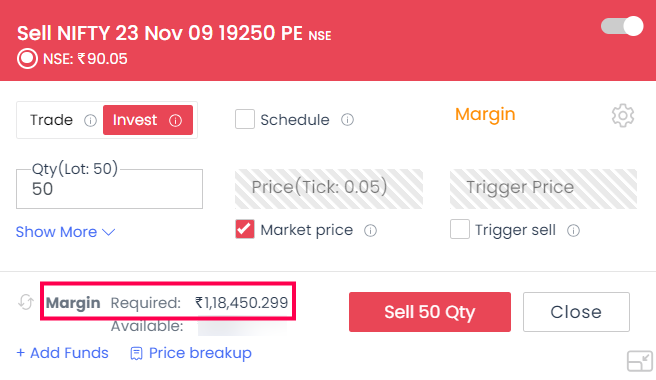Image resolution: width=656 pixels, height=380 pixels.
Task: Open order settings gear icon
Action: [623, 116]
